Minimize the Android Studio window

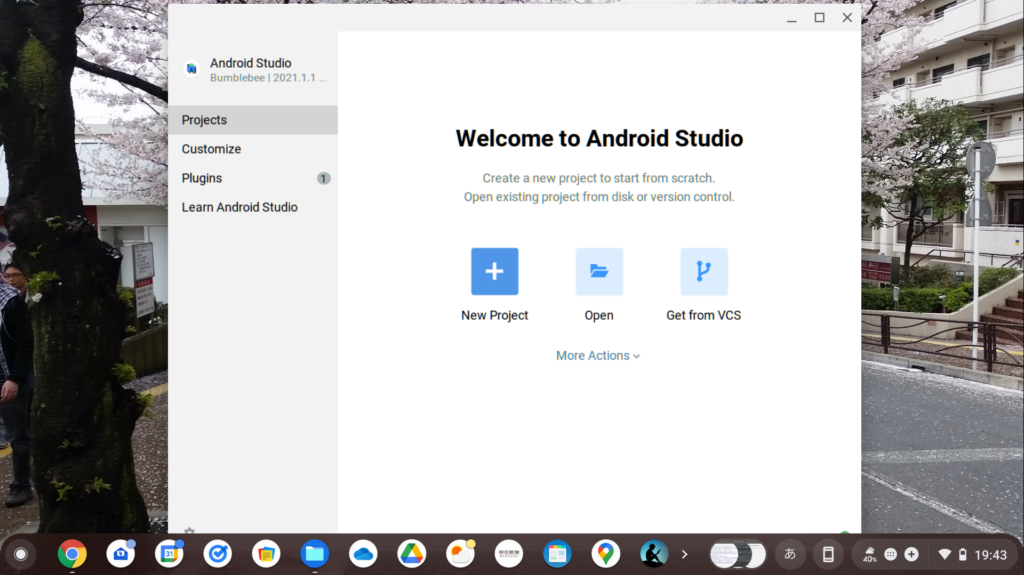(792, 18)
